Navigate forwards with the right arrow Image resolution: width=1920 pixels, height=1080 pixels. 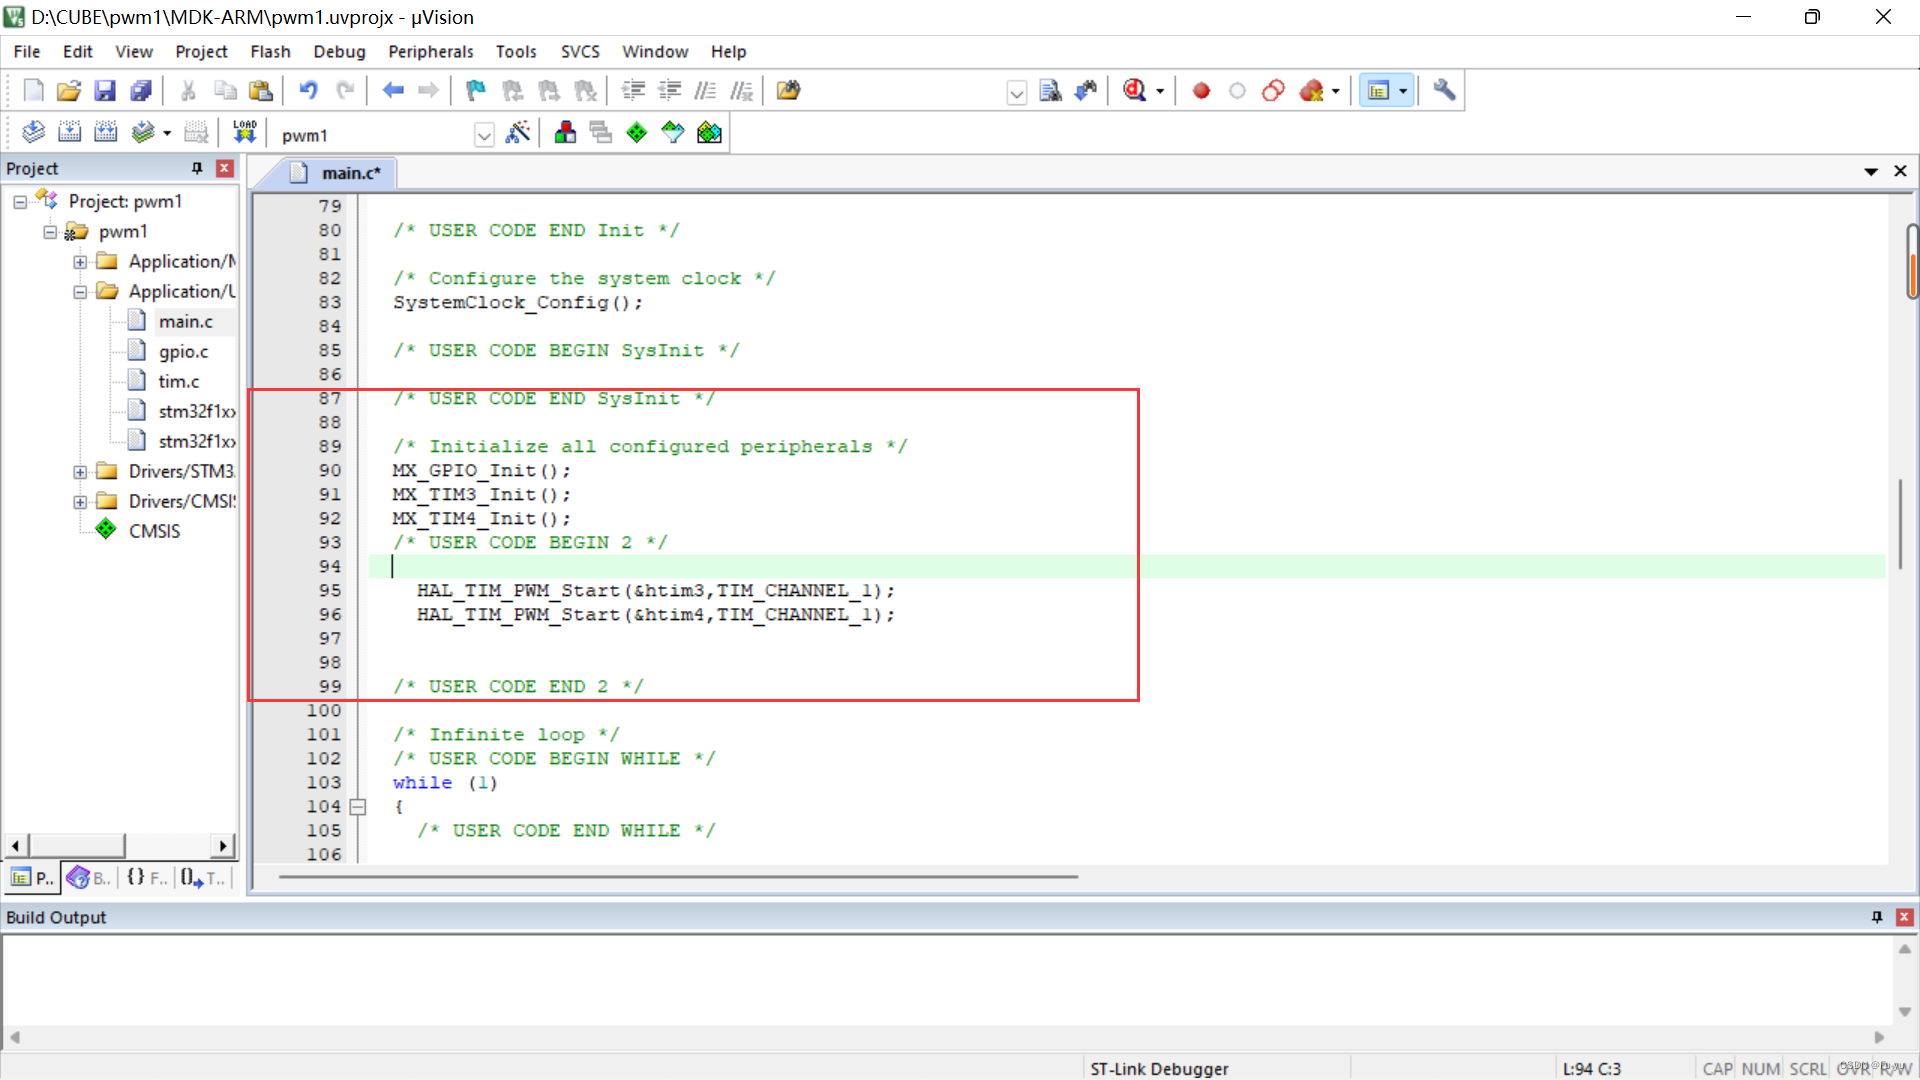pos(429,91)
